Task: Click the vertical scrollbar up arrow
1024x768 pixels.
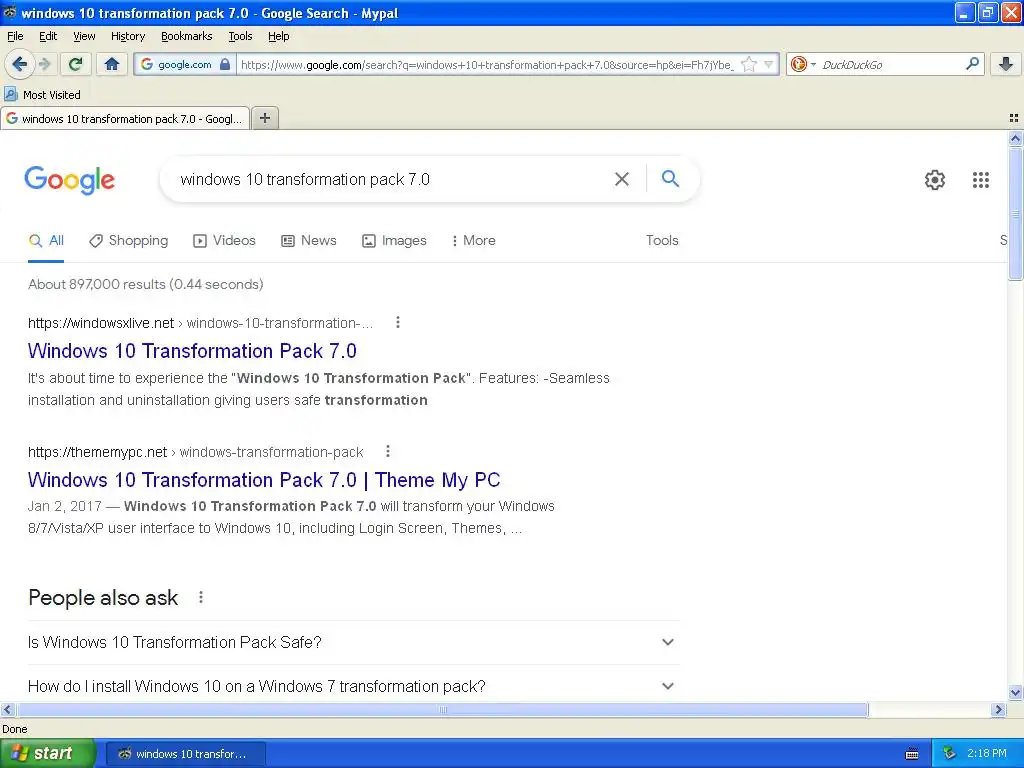Action: pyautogui.click(x=1015, y=138)
